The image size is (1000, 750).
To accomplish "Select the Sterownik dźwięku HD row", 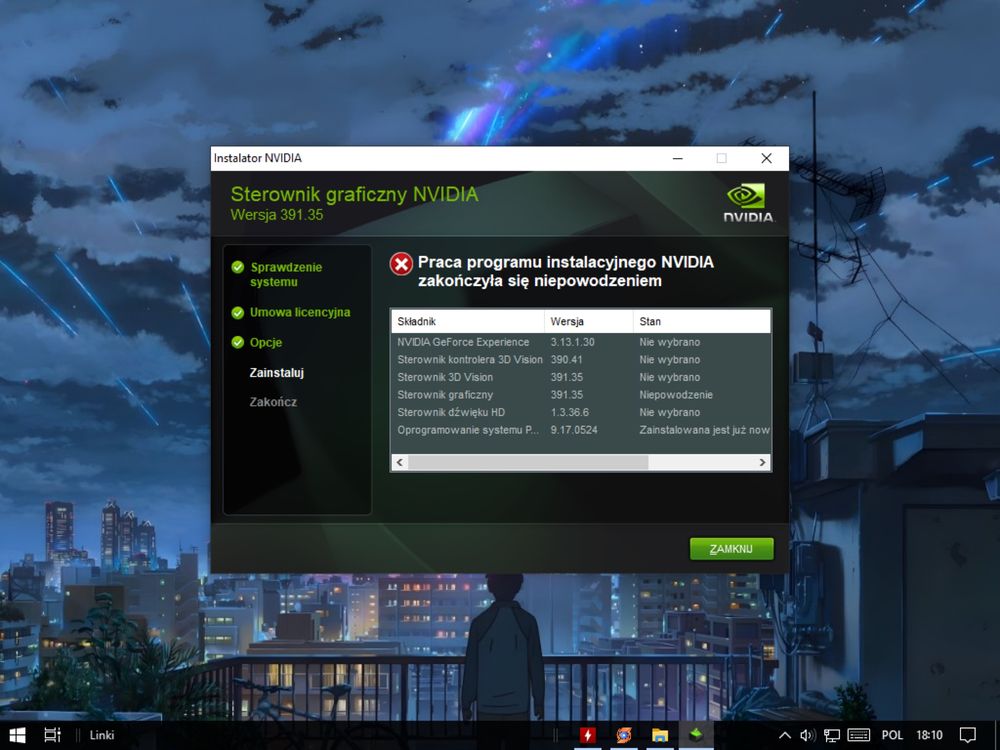I will click(581, 412).
